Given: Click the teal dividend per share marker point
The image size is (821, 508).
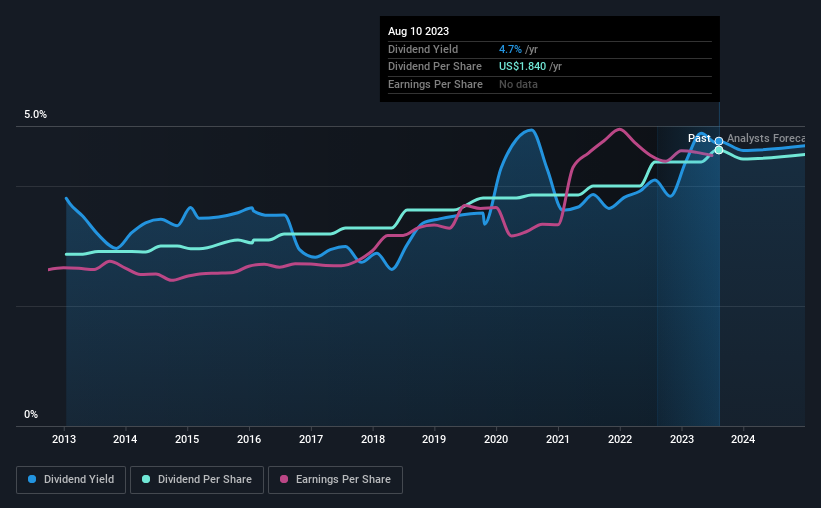Looking at the screenshot, I should pos(719,150).
